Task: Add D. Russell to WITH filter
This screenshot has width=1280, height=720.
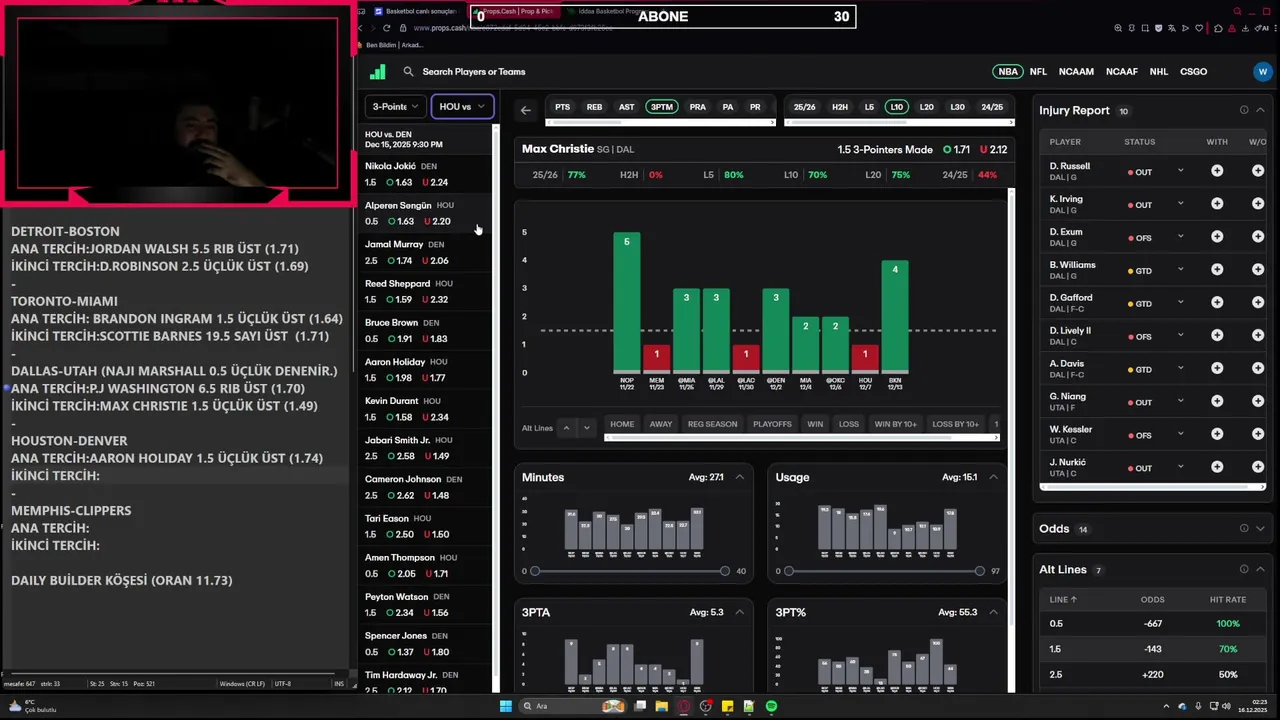Action: (x=1217, y=171)
